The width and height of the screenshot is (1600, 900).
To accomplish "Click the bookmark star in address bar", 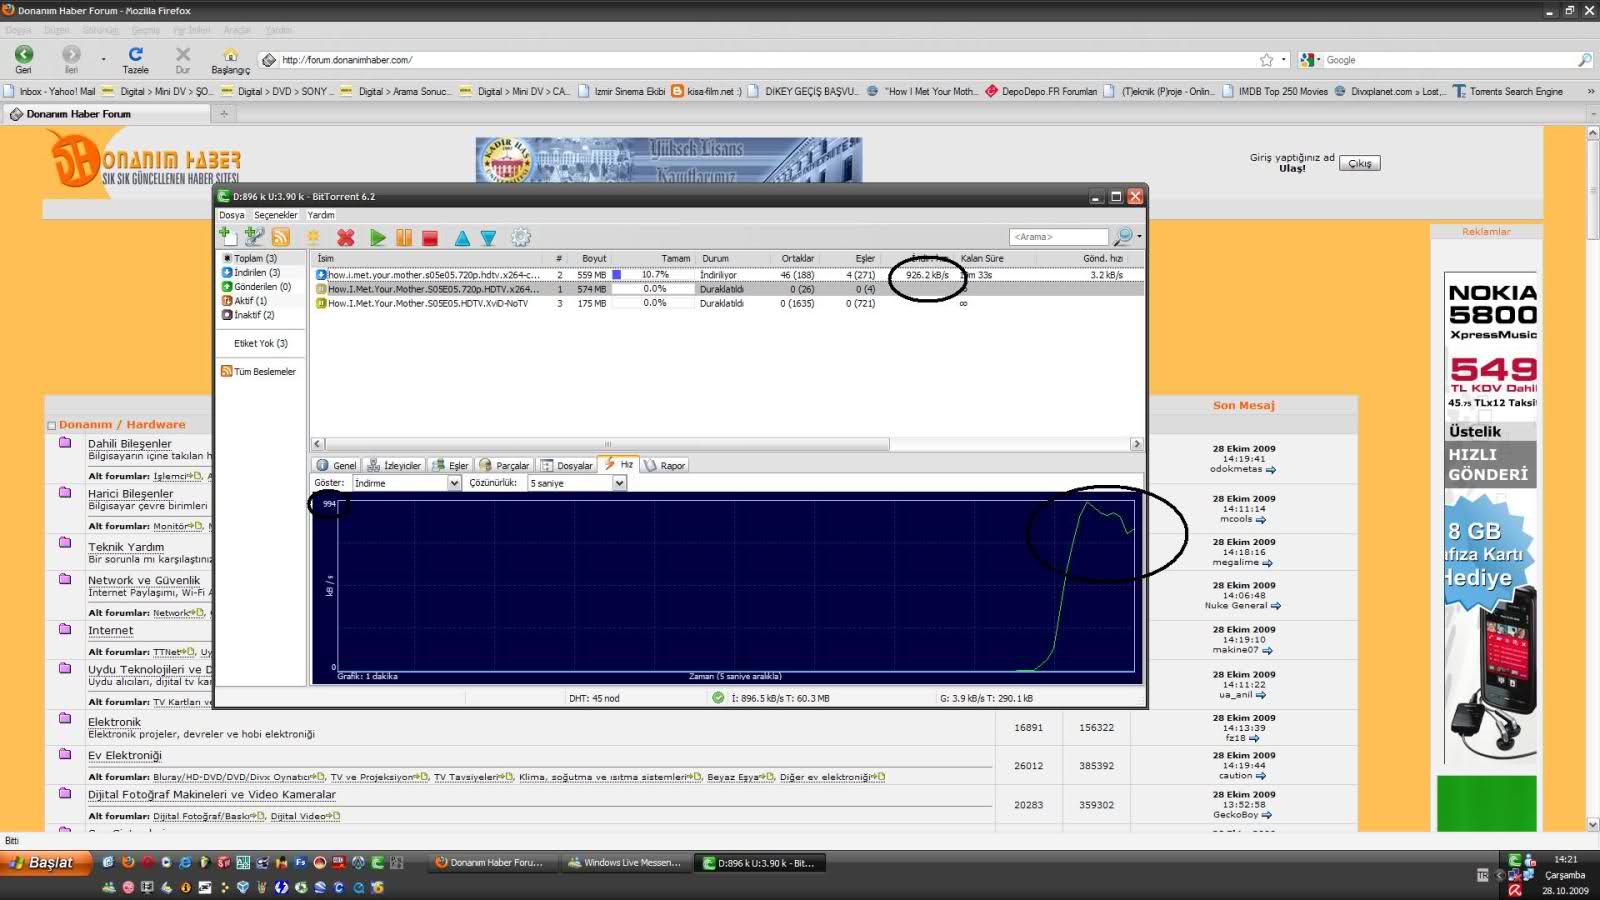I will coord(1266,60).
